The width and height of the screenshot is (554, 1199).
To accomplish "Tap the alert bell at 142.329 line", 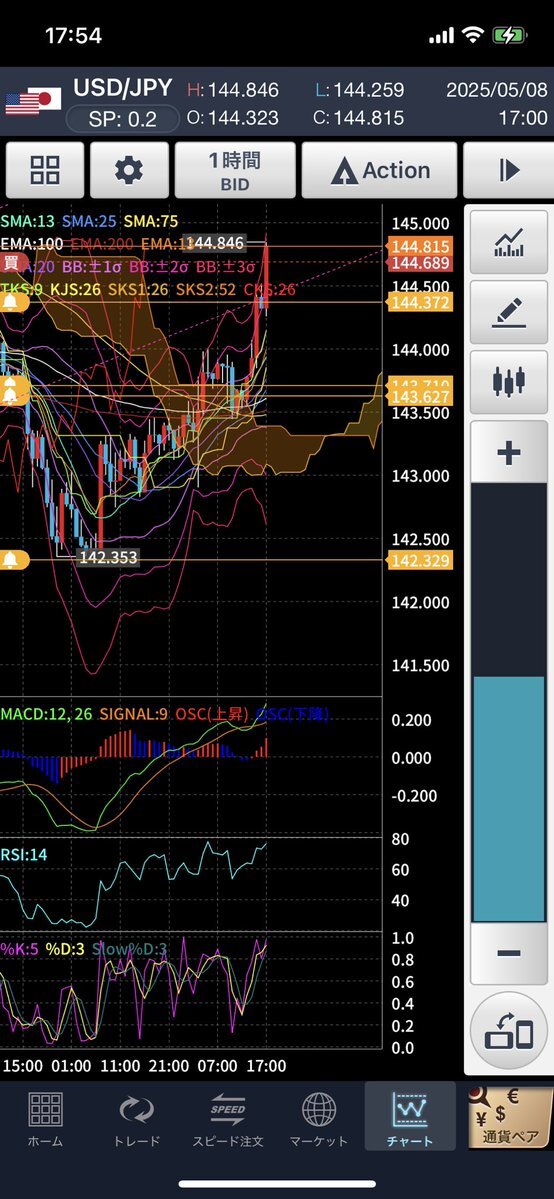I will point(13,561).
